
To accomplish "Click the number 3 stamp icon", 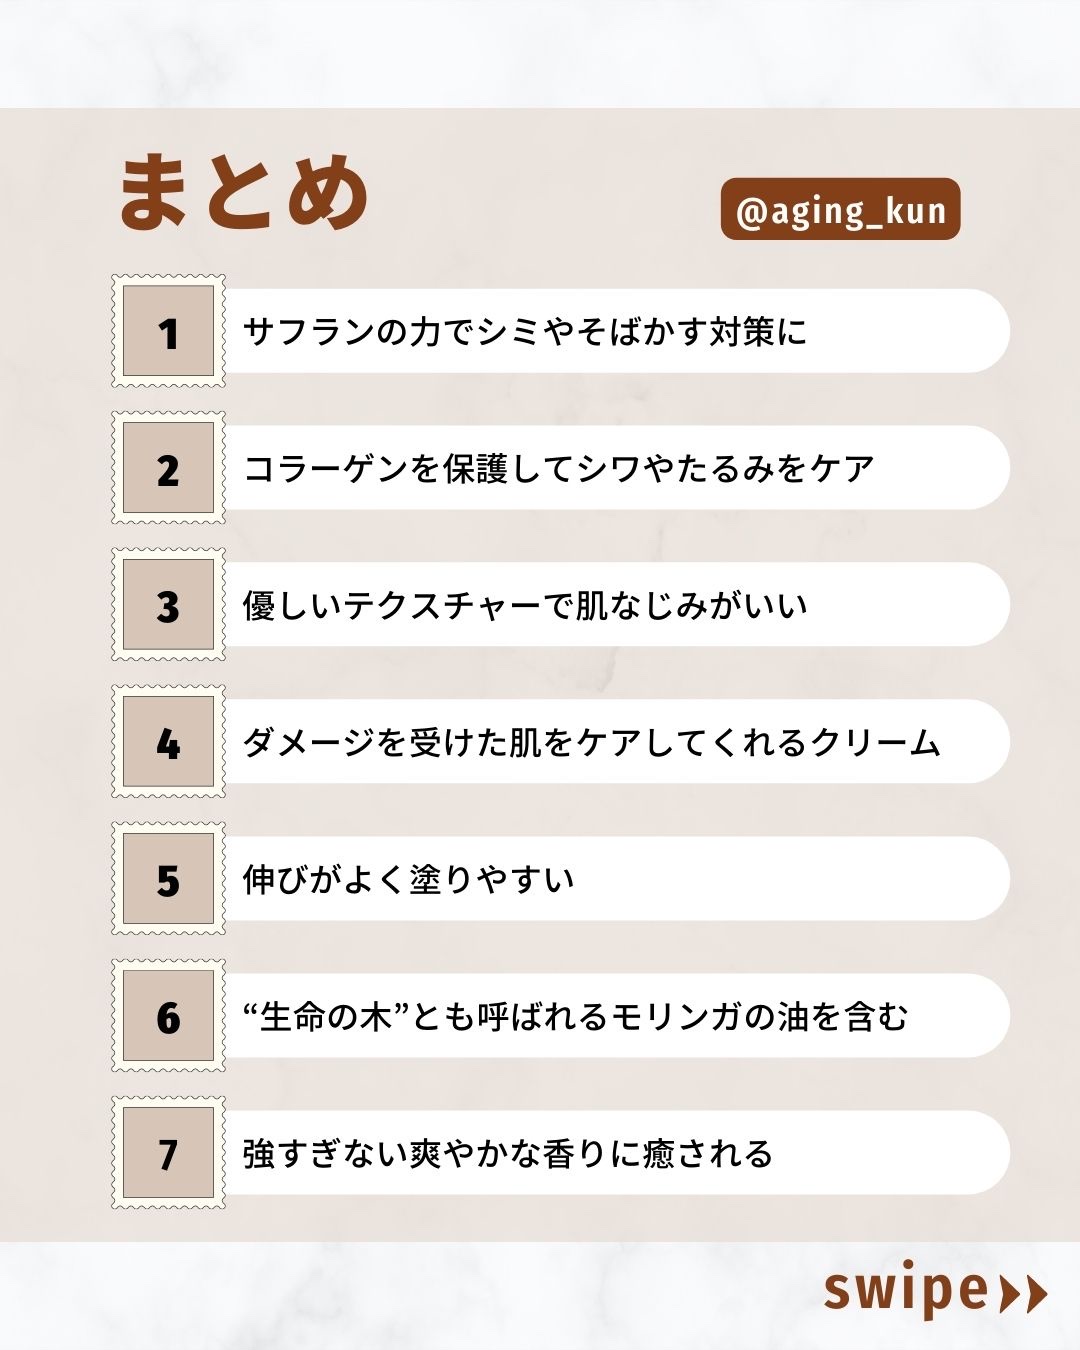I will pos(168,605).
